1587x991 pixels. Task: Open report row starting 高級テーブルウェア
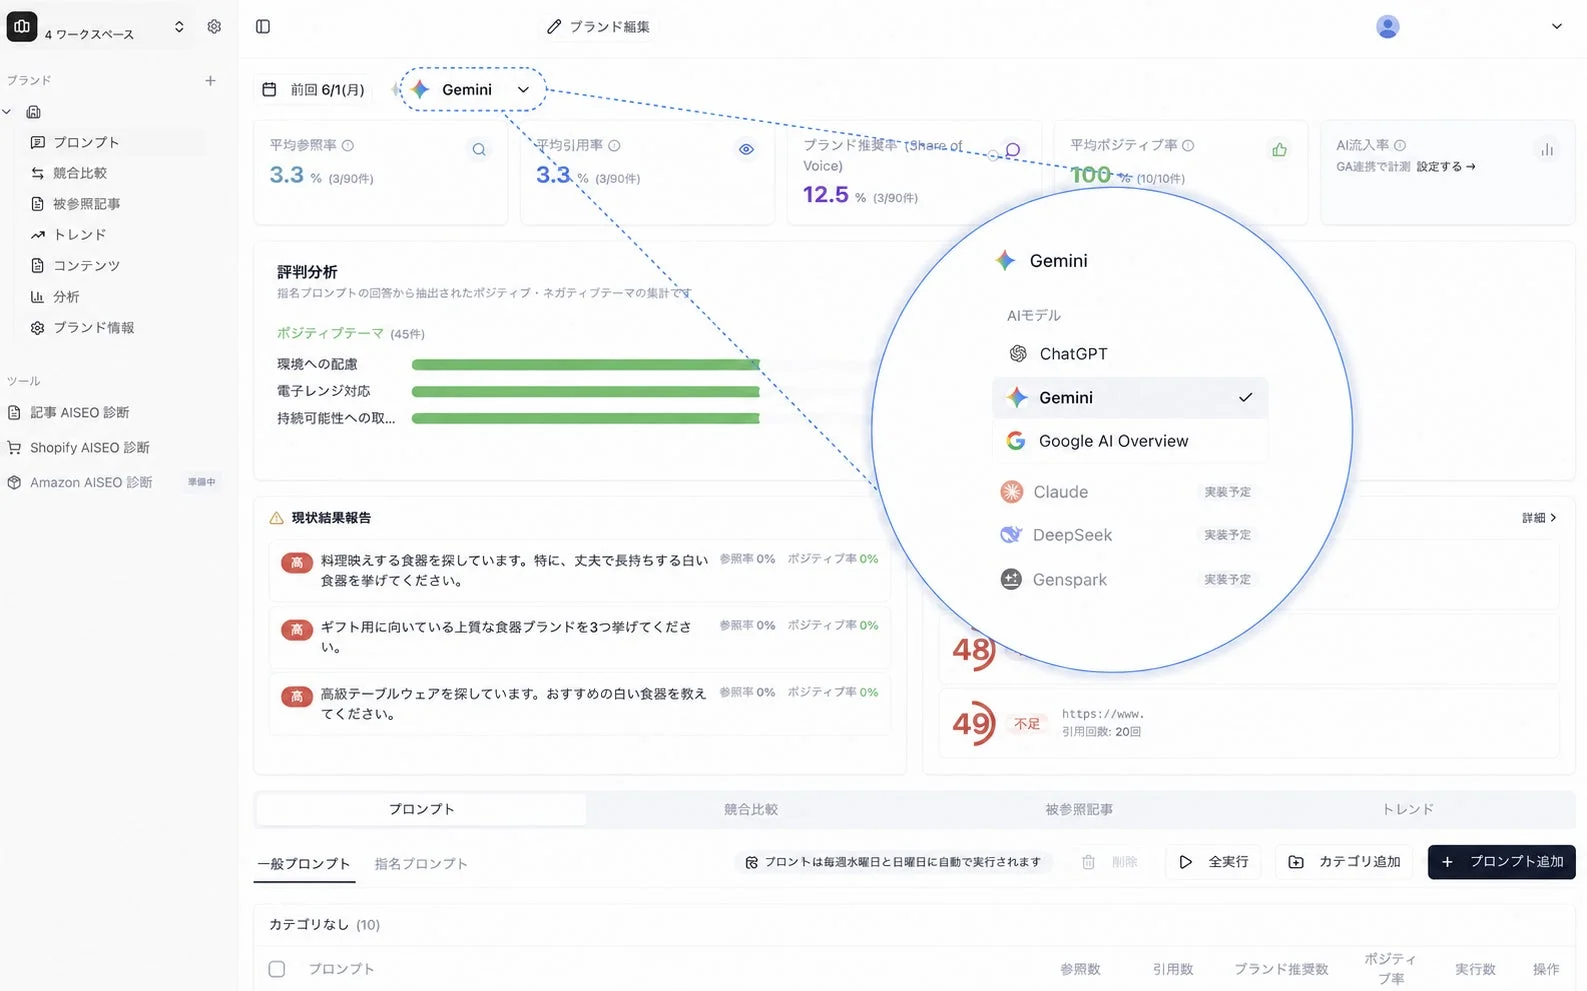click(580, 704)
